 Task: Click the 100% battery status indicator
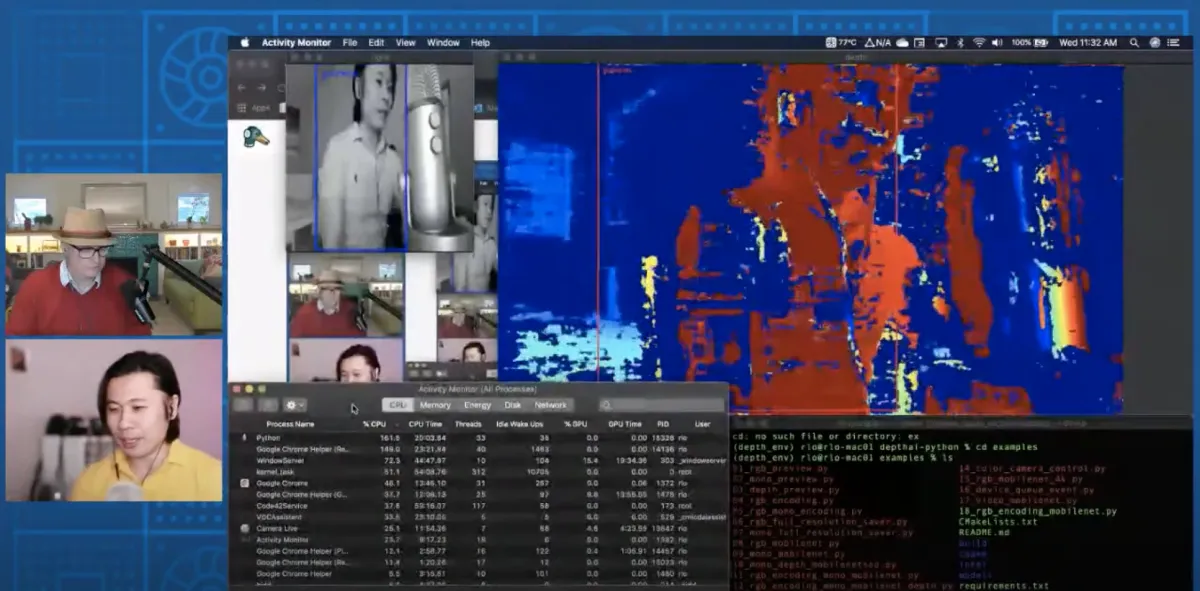point(1032,43)
